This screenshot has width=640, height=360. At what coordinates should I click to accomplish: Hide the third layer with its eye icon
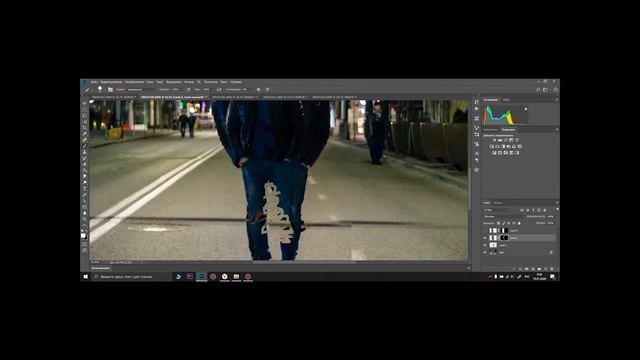(x=485, y=245)
